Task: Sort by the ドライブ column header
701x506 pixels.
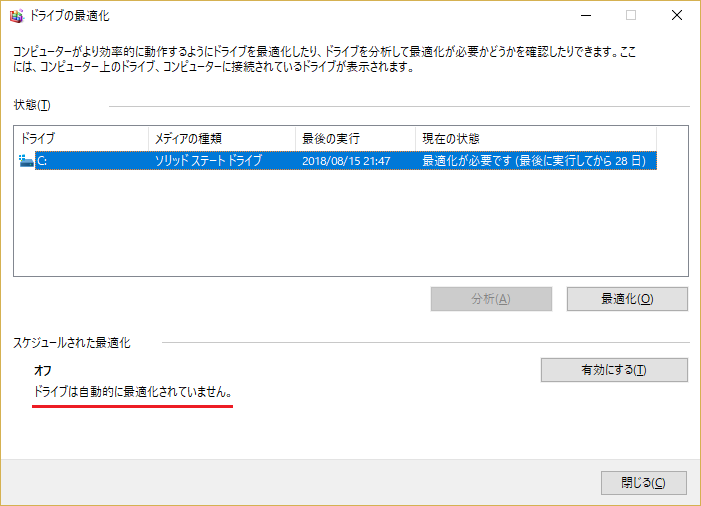Action: point(80,138)
